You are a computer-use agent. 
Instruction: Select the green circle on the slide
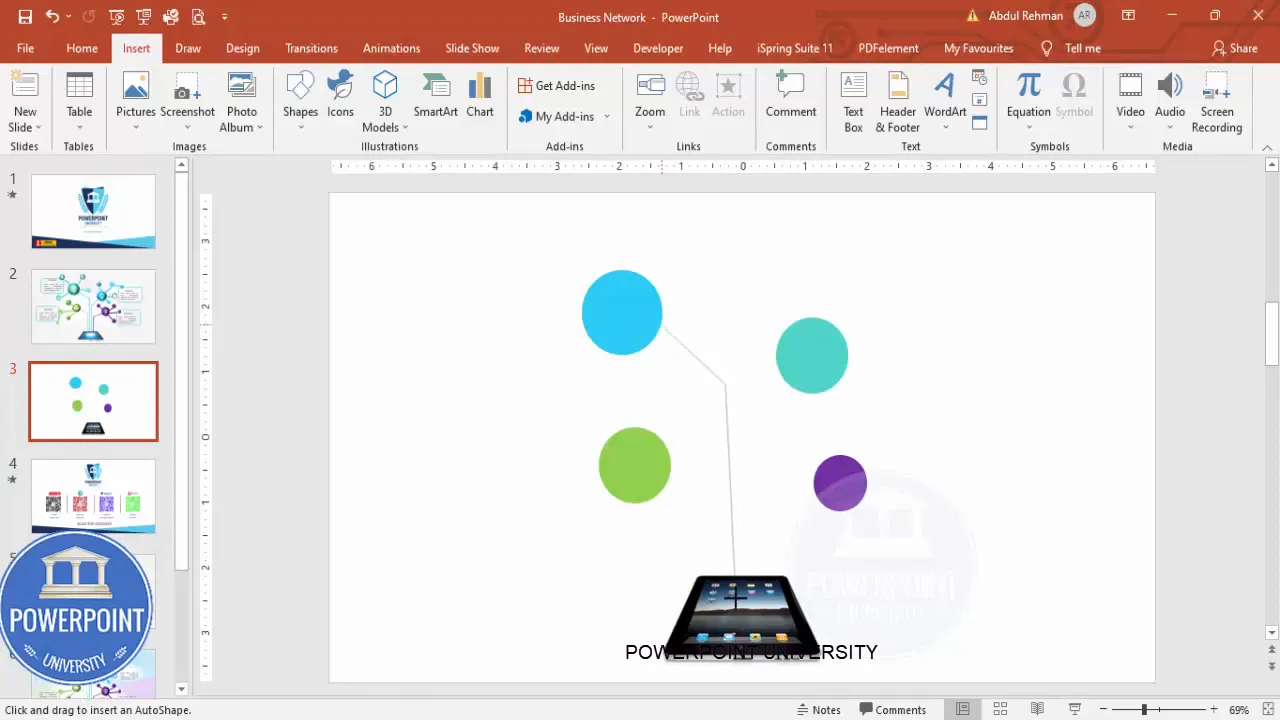635,465
